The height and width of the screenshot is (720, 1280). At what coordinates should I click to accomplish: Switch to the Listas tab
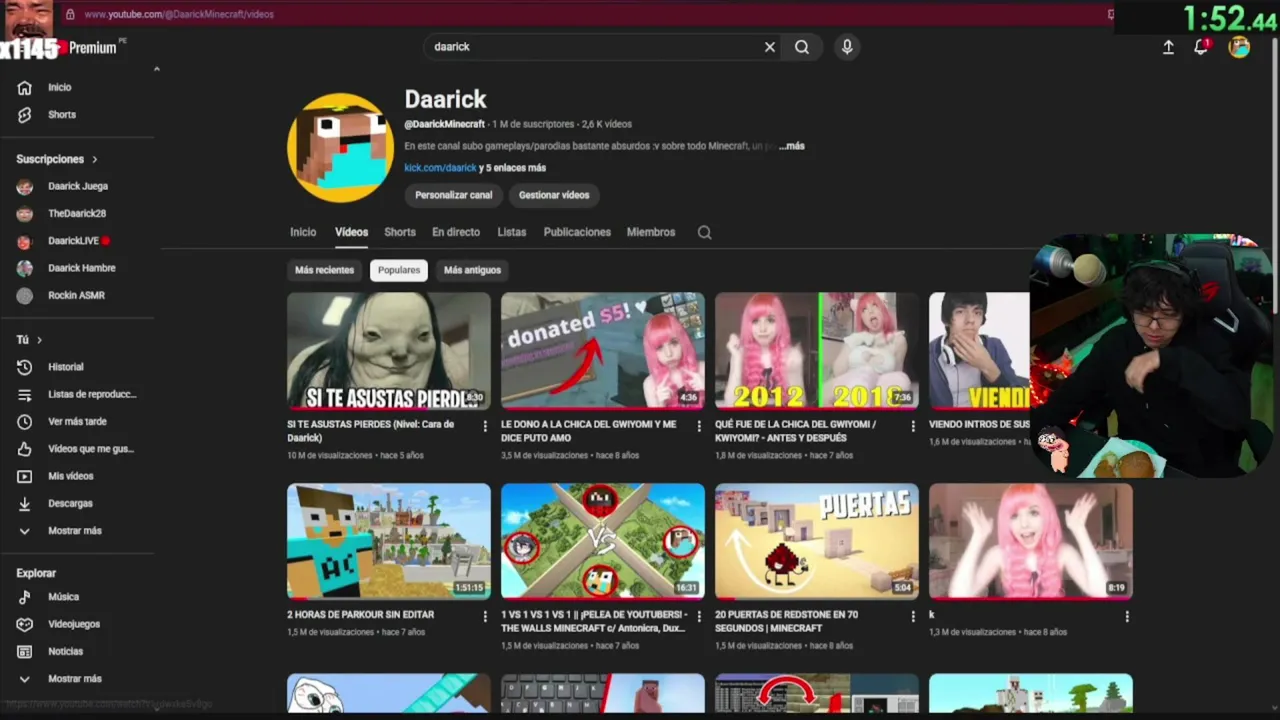pyautogui.click(x=511, y=232)
